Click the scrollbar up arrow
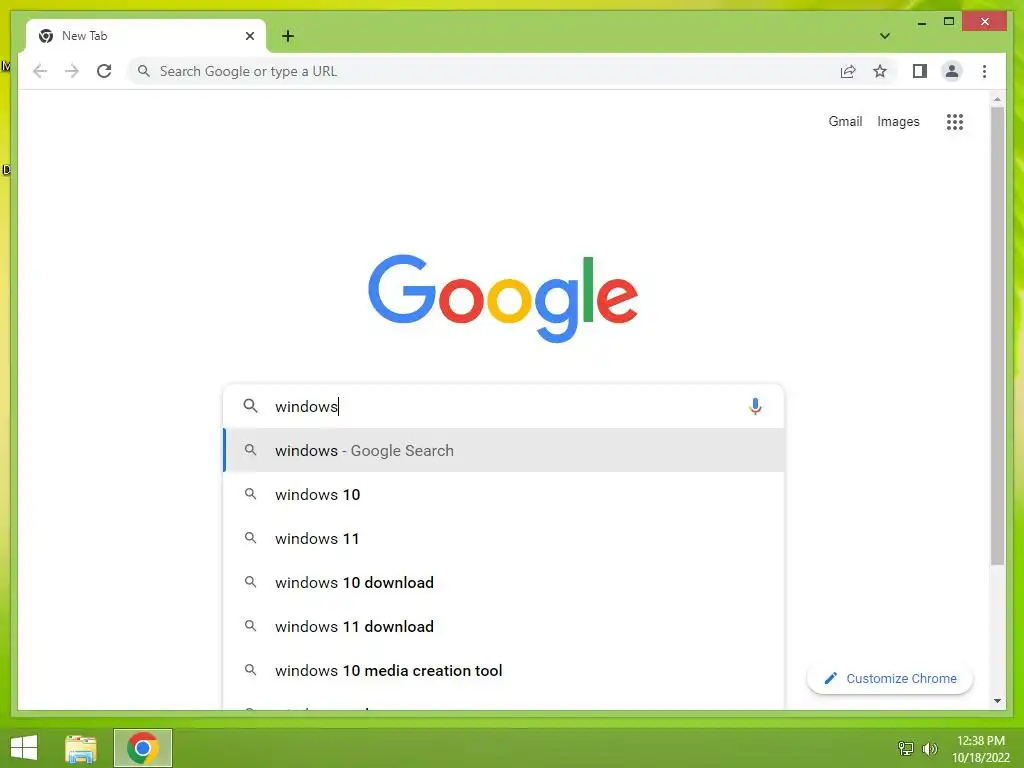 [997, 99]
